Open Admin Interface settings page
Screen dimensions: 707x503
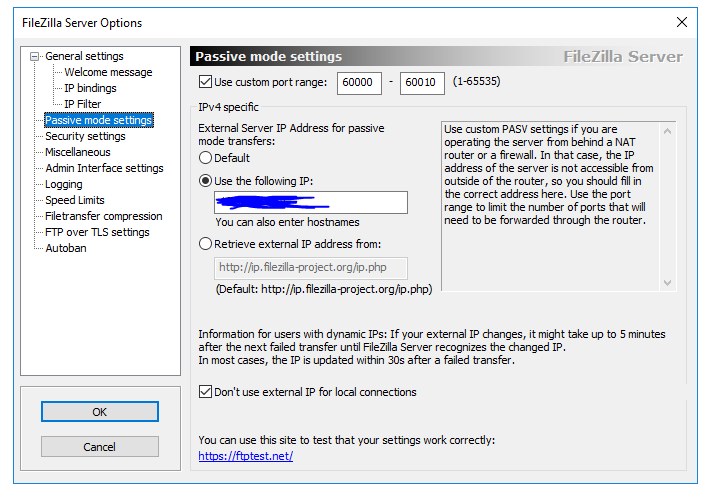pyautogui.click(x=104, y=168)
